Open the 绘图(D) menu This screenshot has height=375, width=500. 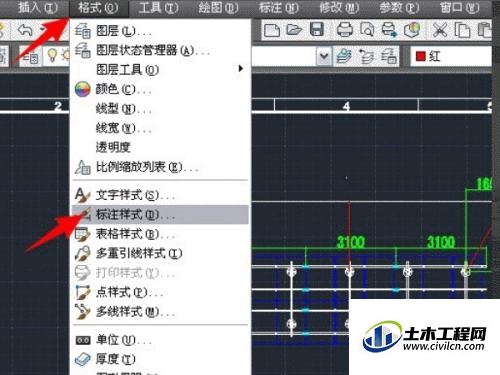[x=218, y=7]
